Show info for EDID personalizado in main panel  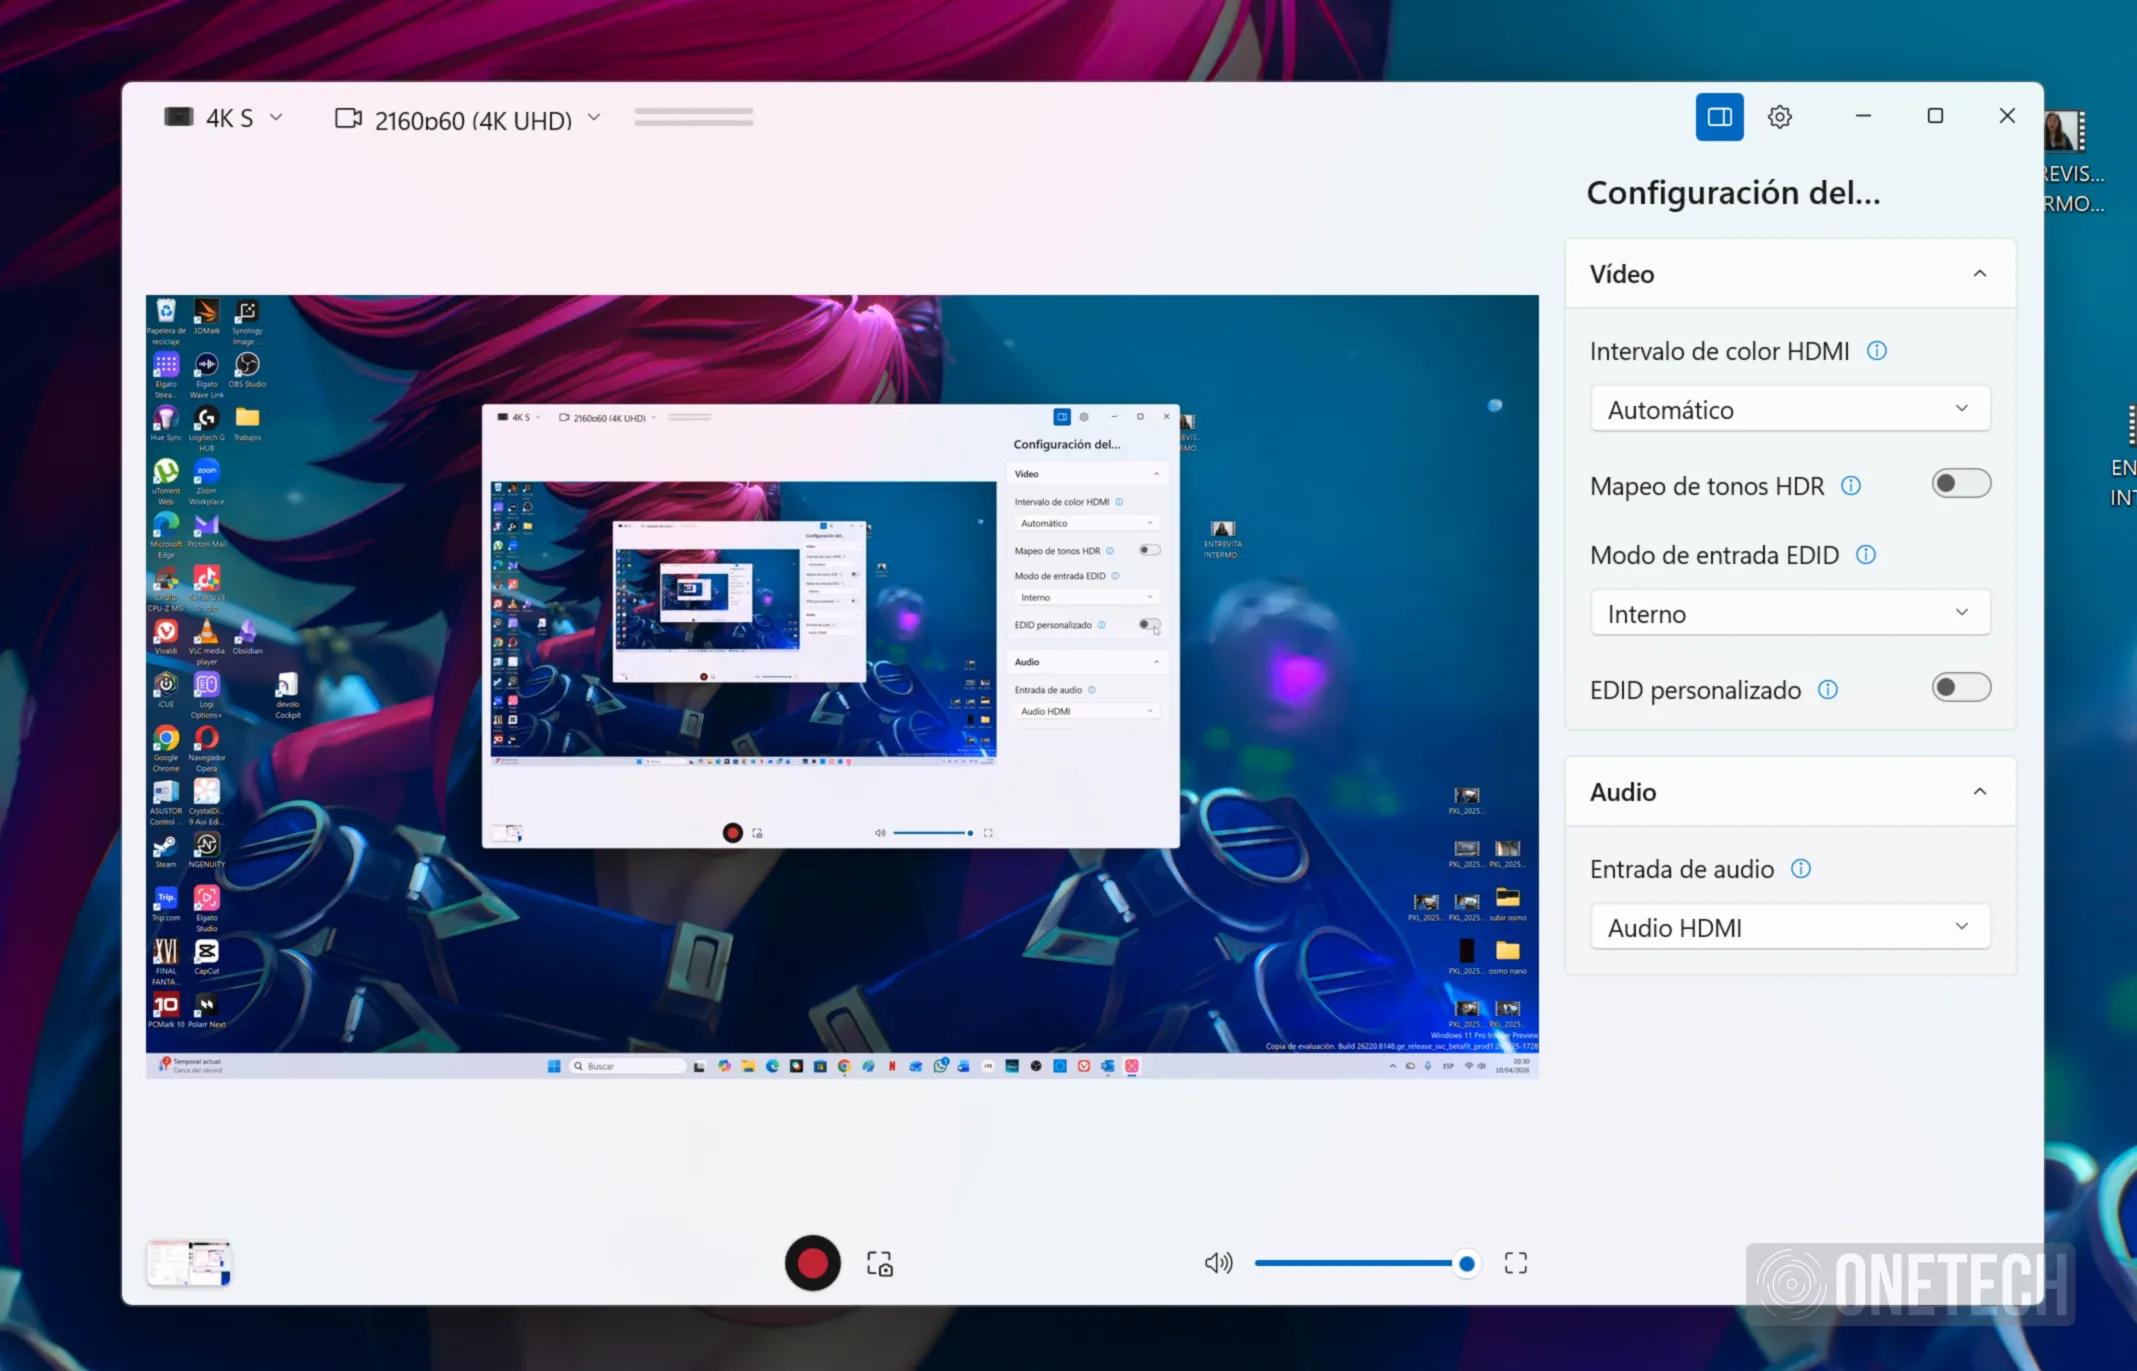point(1828,690)
